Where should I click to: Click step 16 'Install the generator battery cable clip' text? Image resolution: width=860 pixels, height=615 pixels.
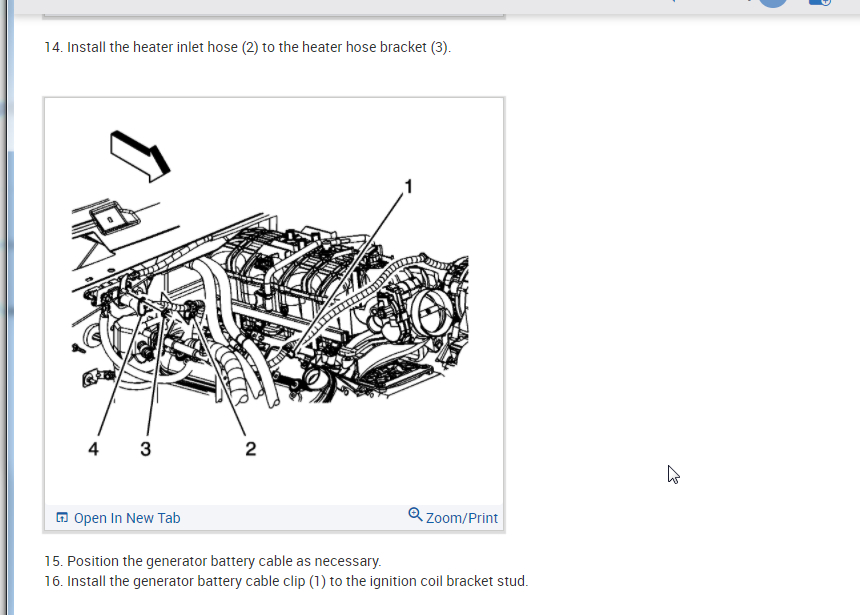click(286, 581)
